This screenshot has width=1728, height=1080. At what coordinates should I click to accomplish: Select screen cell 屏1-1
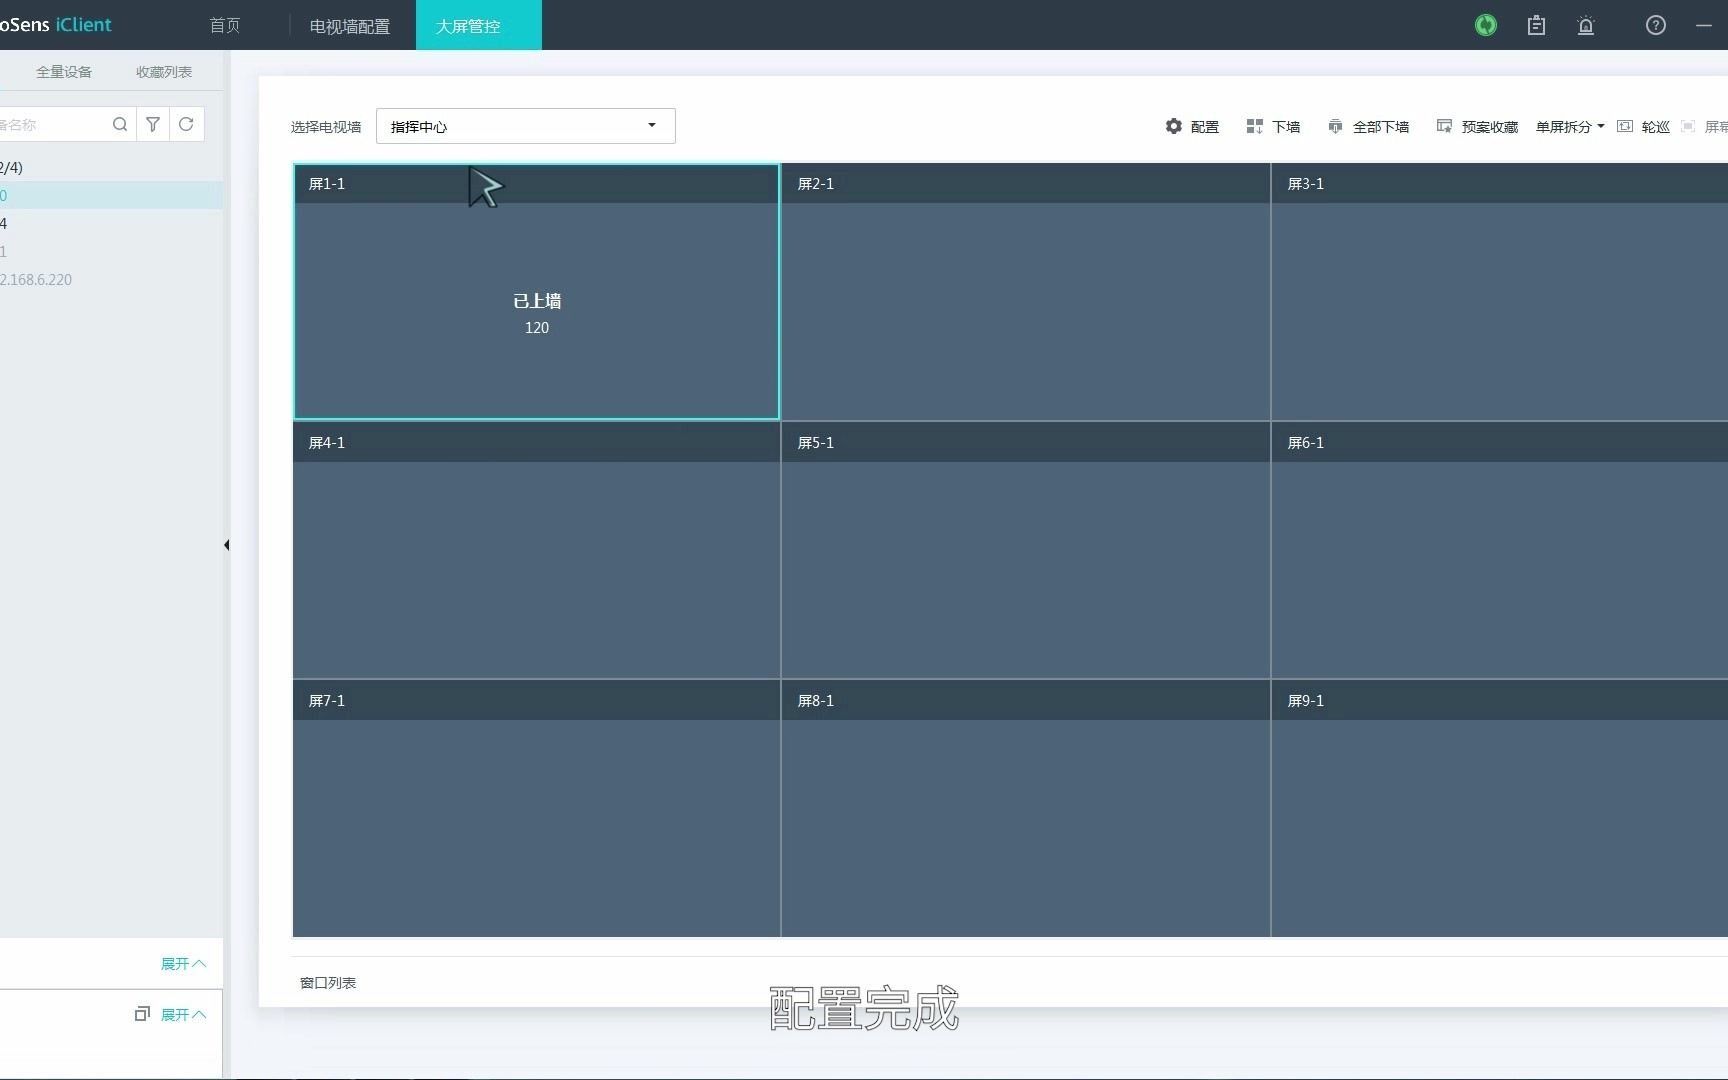click(536, 291)
